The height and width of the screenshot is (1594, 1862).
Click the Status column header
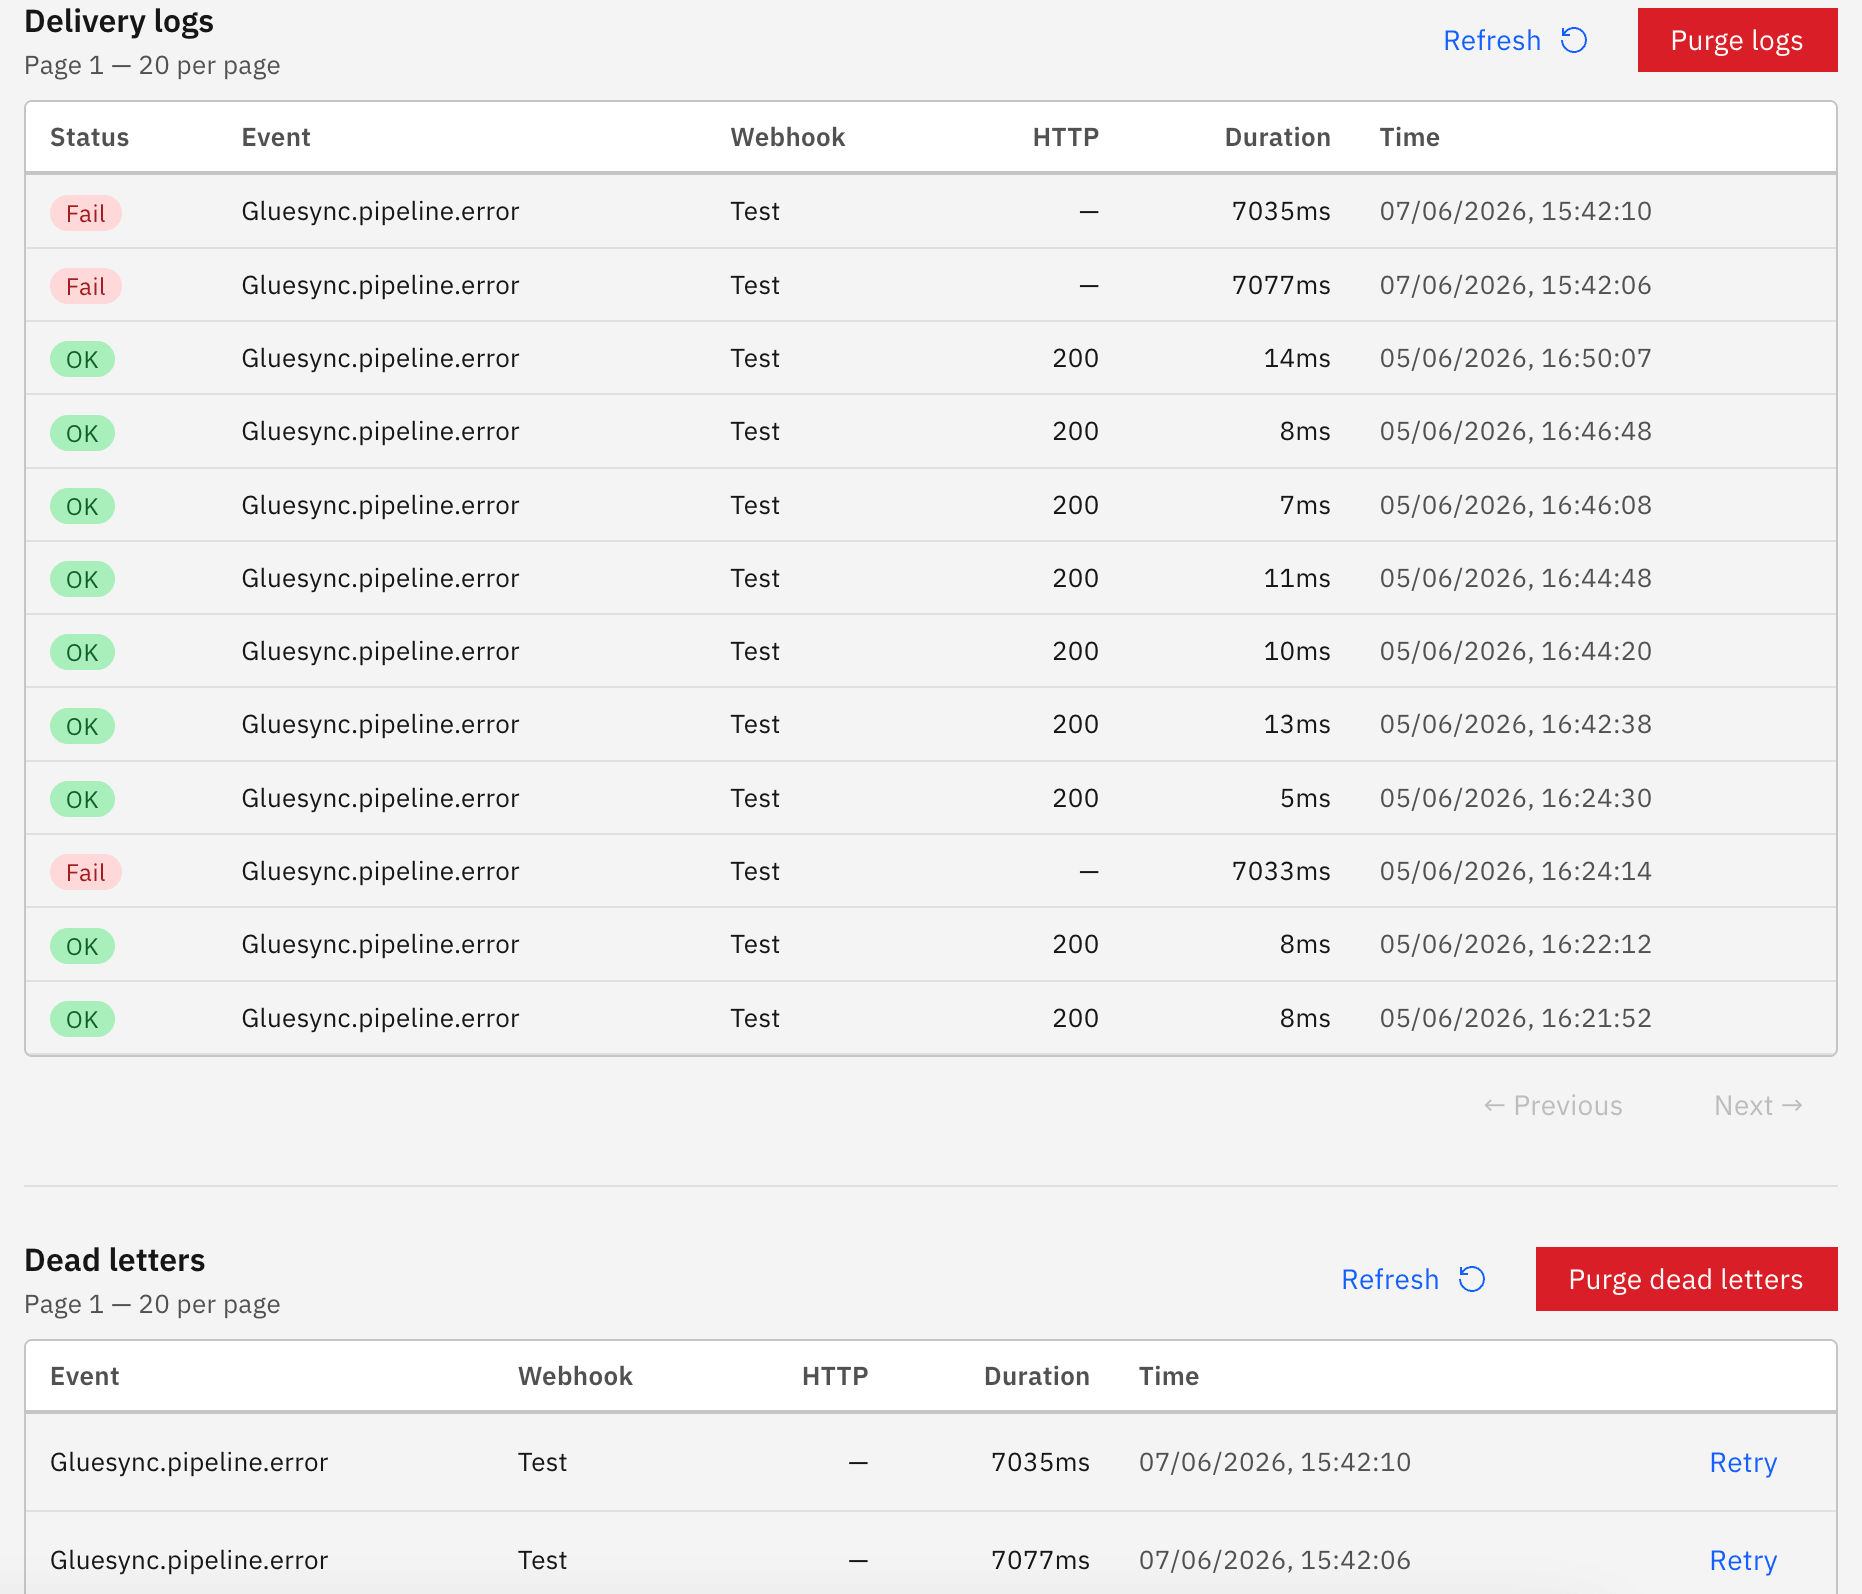(x=90, y=137)
